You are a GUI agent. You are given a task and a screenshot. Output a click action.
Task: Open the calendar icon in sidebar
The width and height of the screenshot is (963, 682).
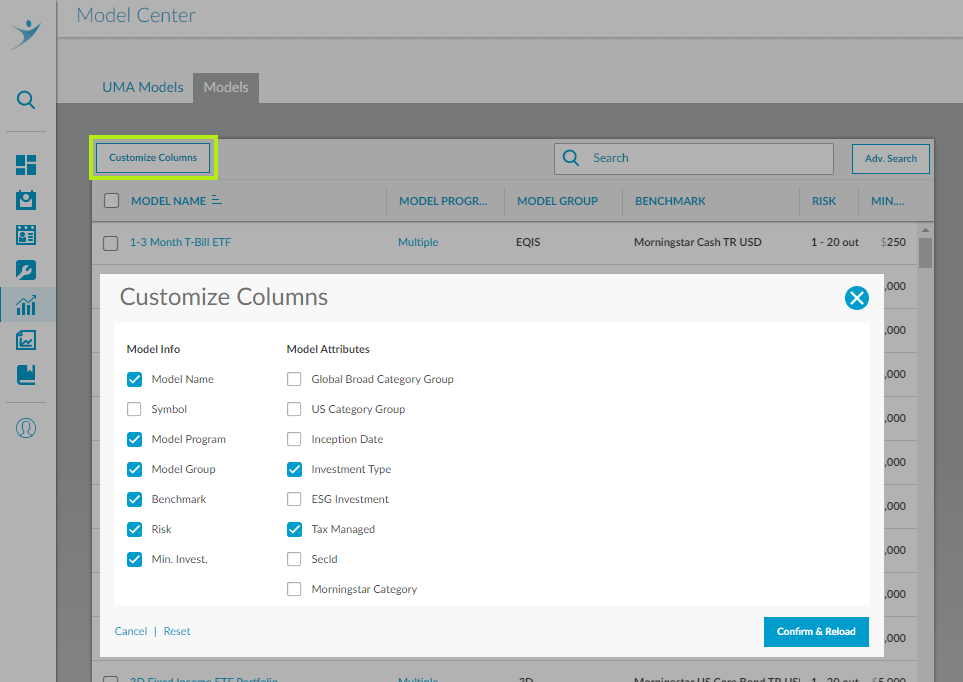click(25, 199)
